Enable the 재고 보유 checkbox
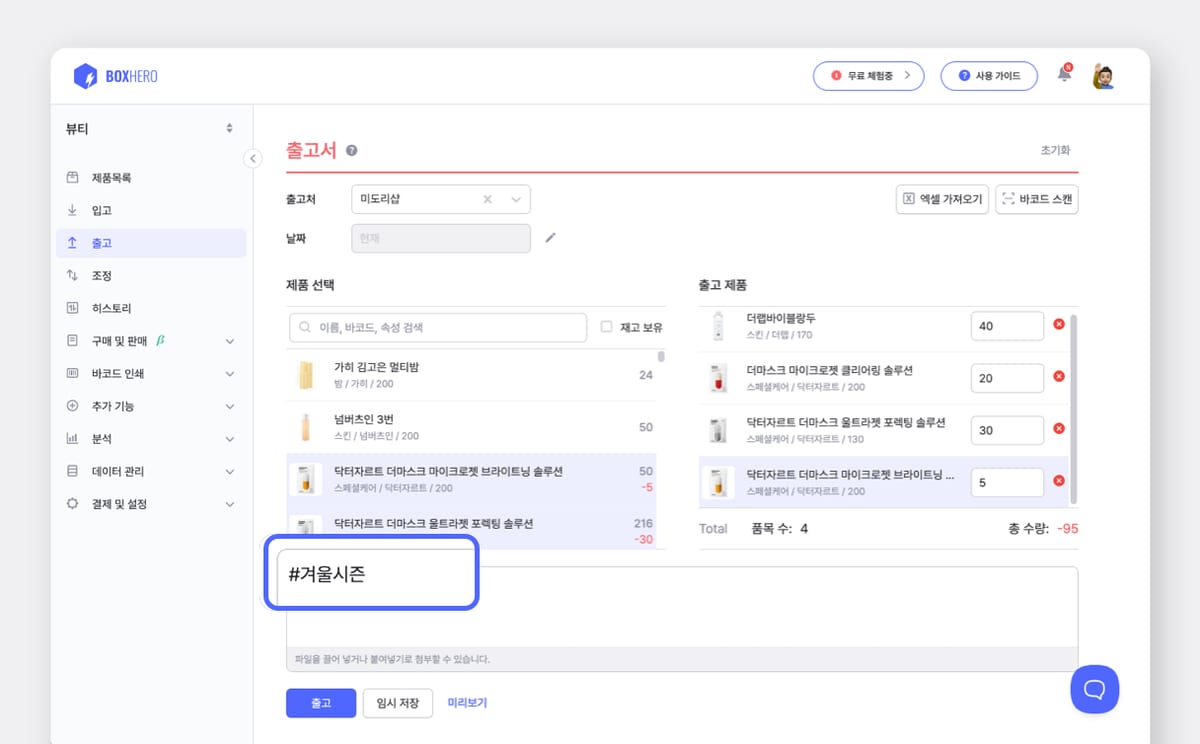1200x744 pixels. [606, 327]
